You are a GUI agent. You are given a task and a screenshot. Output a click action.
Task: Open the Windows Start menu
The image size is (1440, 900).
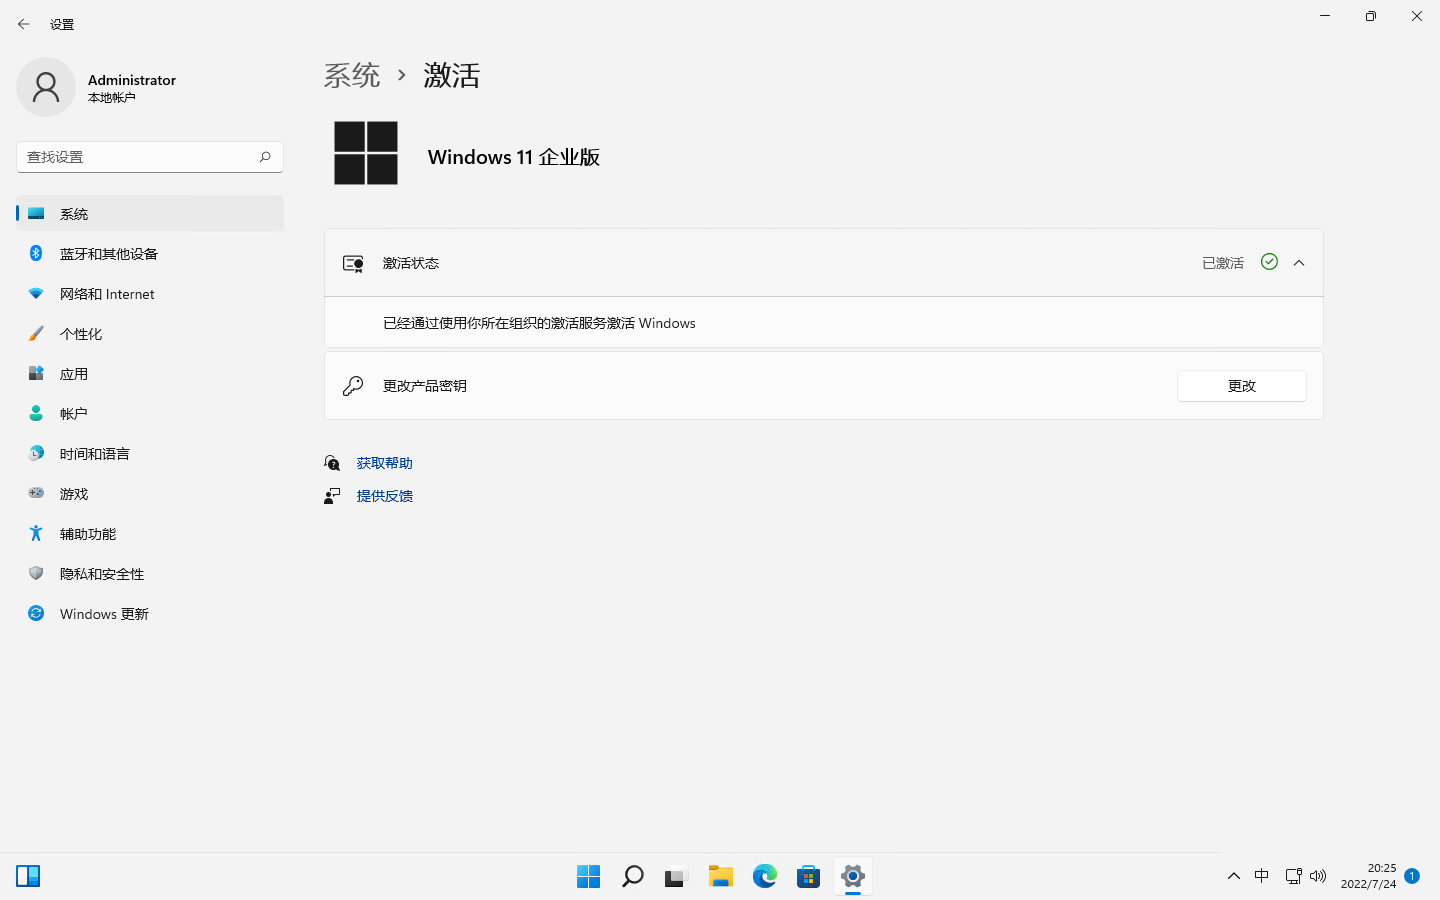(589, 877)
